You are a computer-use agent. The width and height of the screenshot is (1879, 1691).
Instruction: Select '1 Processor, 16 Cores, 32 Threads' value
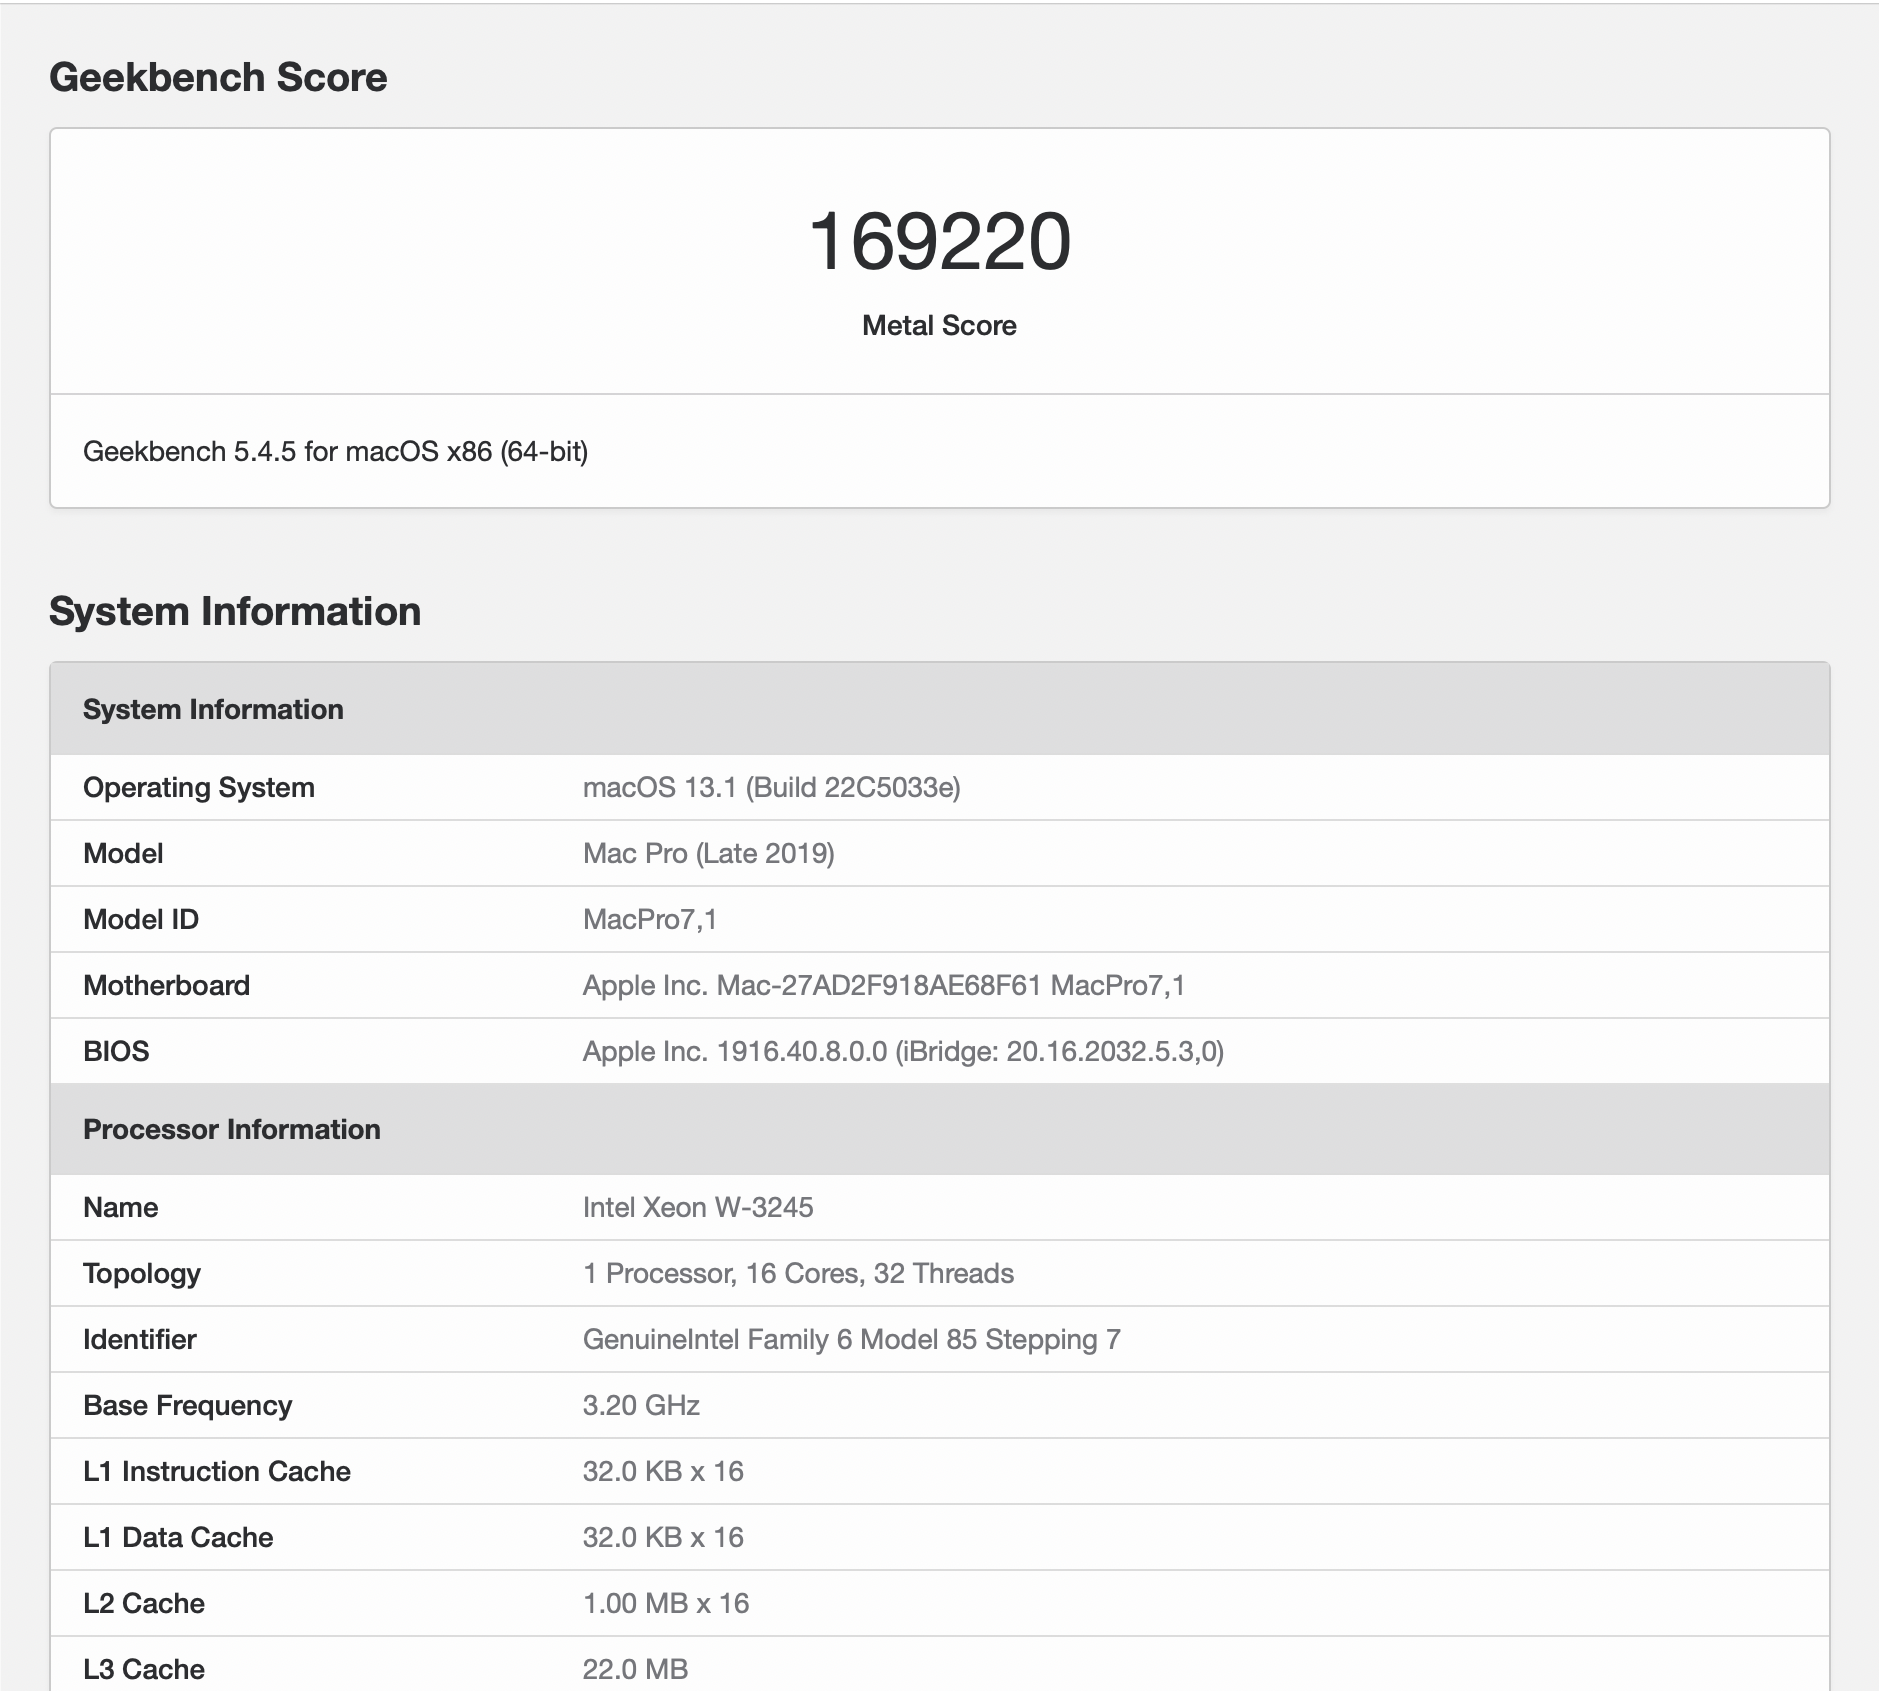pyautogui.click(x=799, y=1273)
